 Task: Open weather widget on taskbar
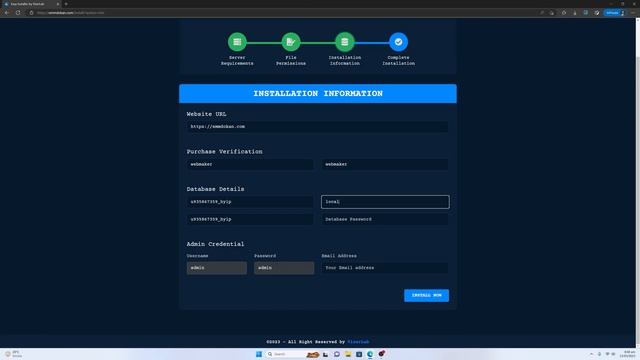pyautogui.click(x=13, y=354)
